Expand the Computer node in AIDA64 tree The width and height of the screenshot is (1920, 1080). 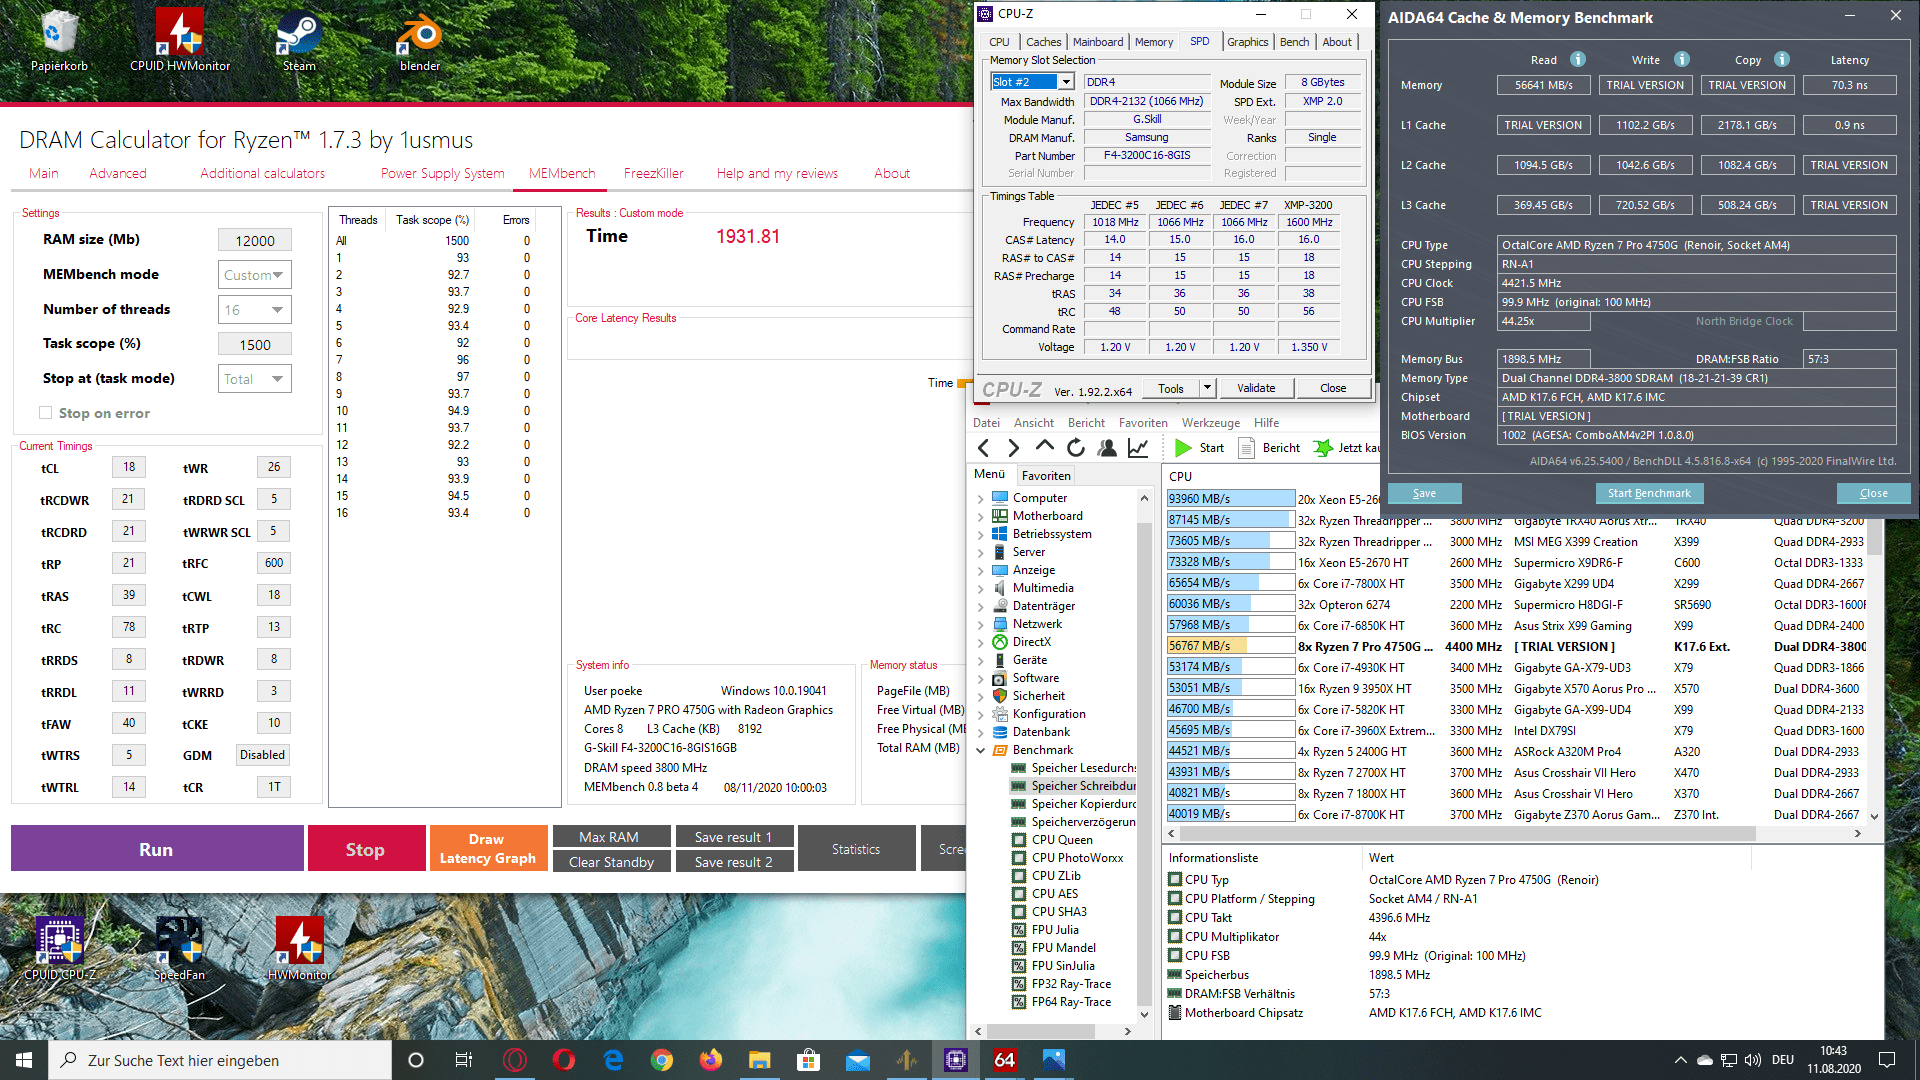pyautogui.click(x=980, y=498)
